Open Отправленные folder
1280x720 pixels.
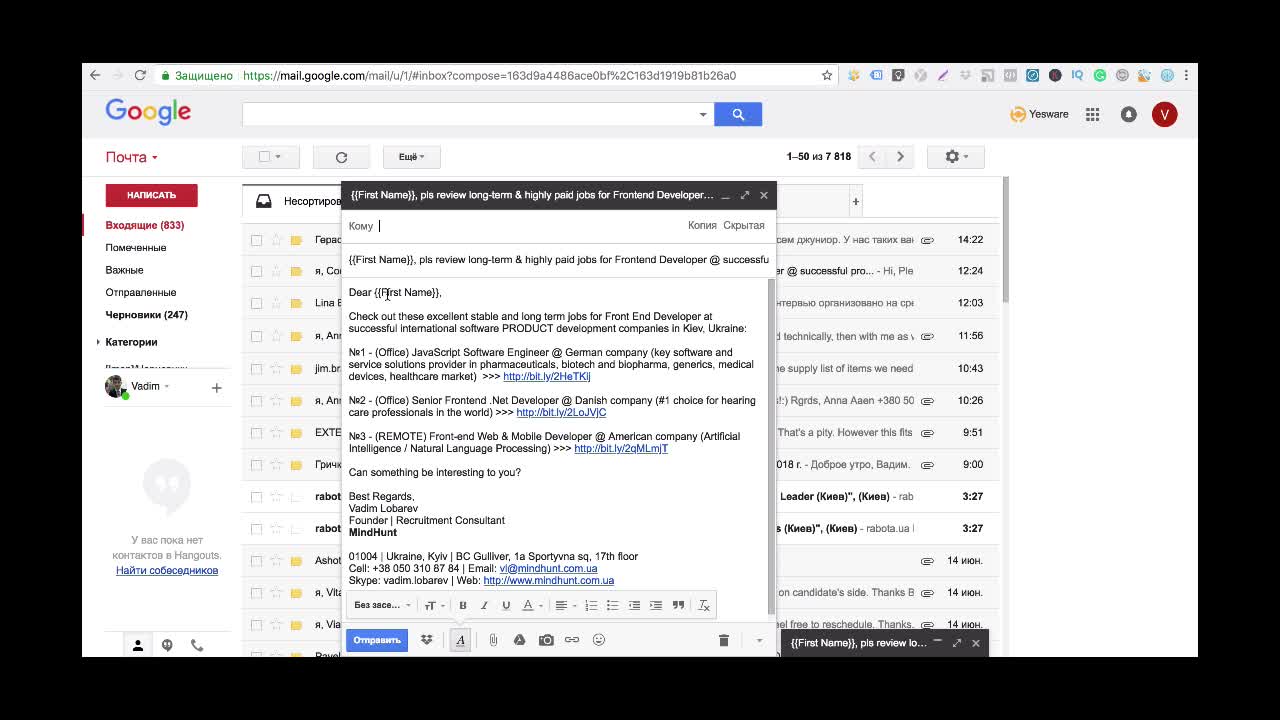(141, 292)
